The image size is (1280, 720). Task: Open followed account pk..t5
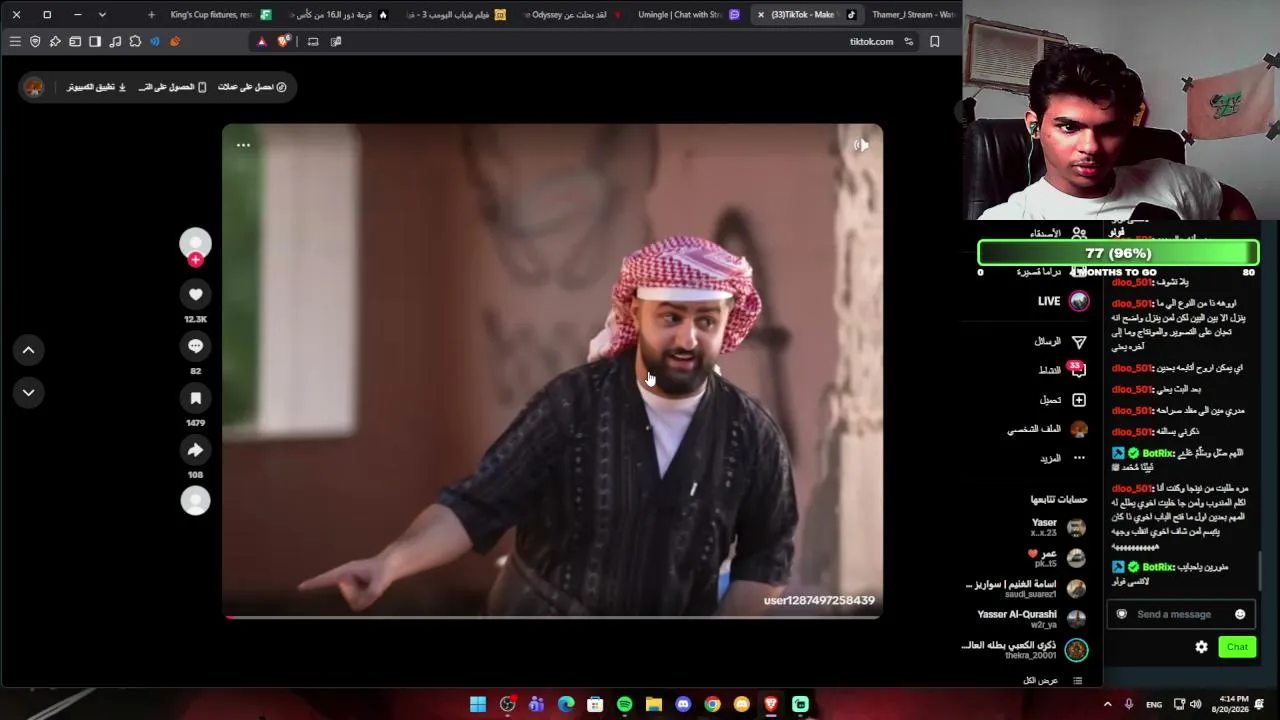pos(1057,558)
